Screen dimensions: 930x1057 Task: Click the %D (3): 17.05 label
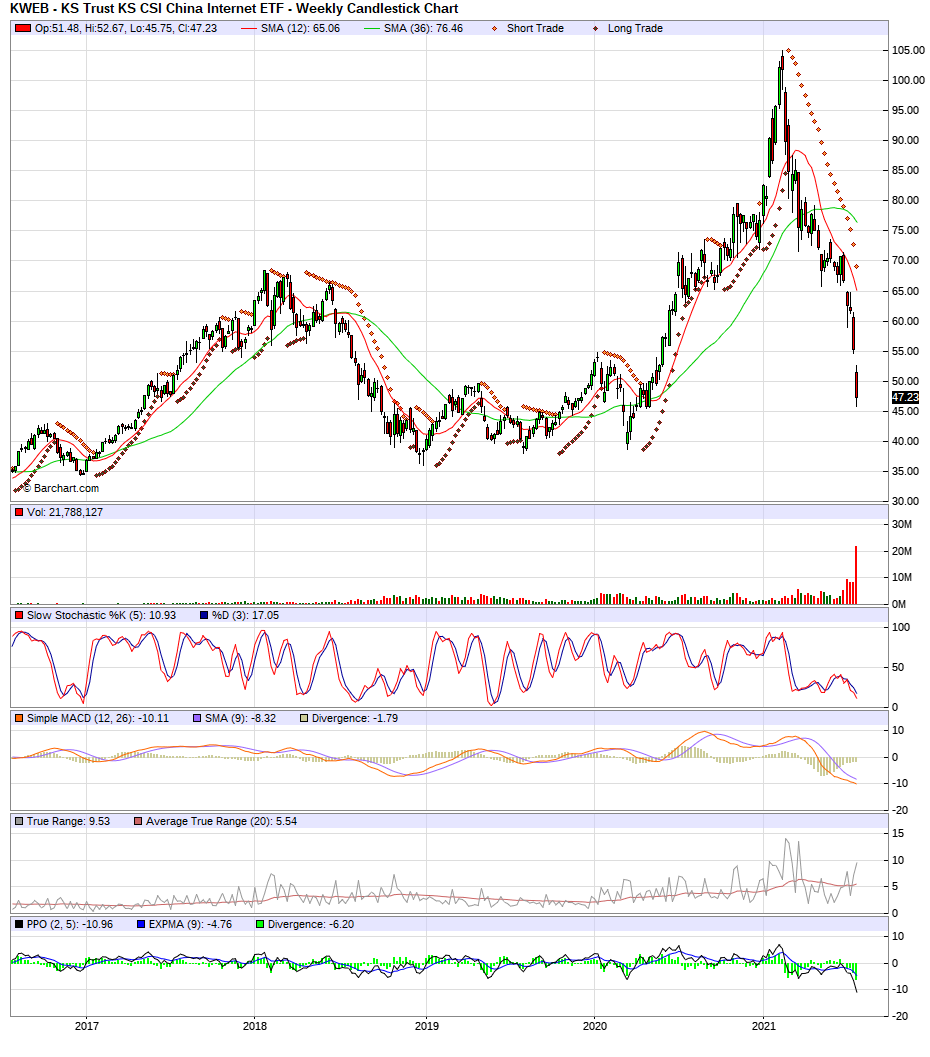point(245,615)
